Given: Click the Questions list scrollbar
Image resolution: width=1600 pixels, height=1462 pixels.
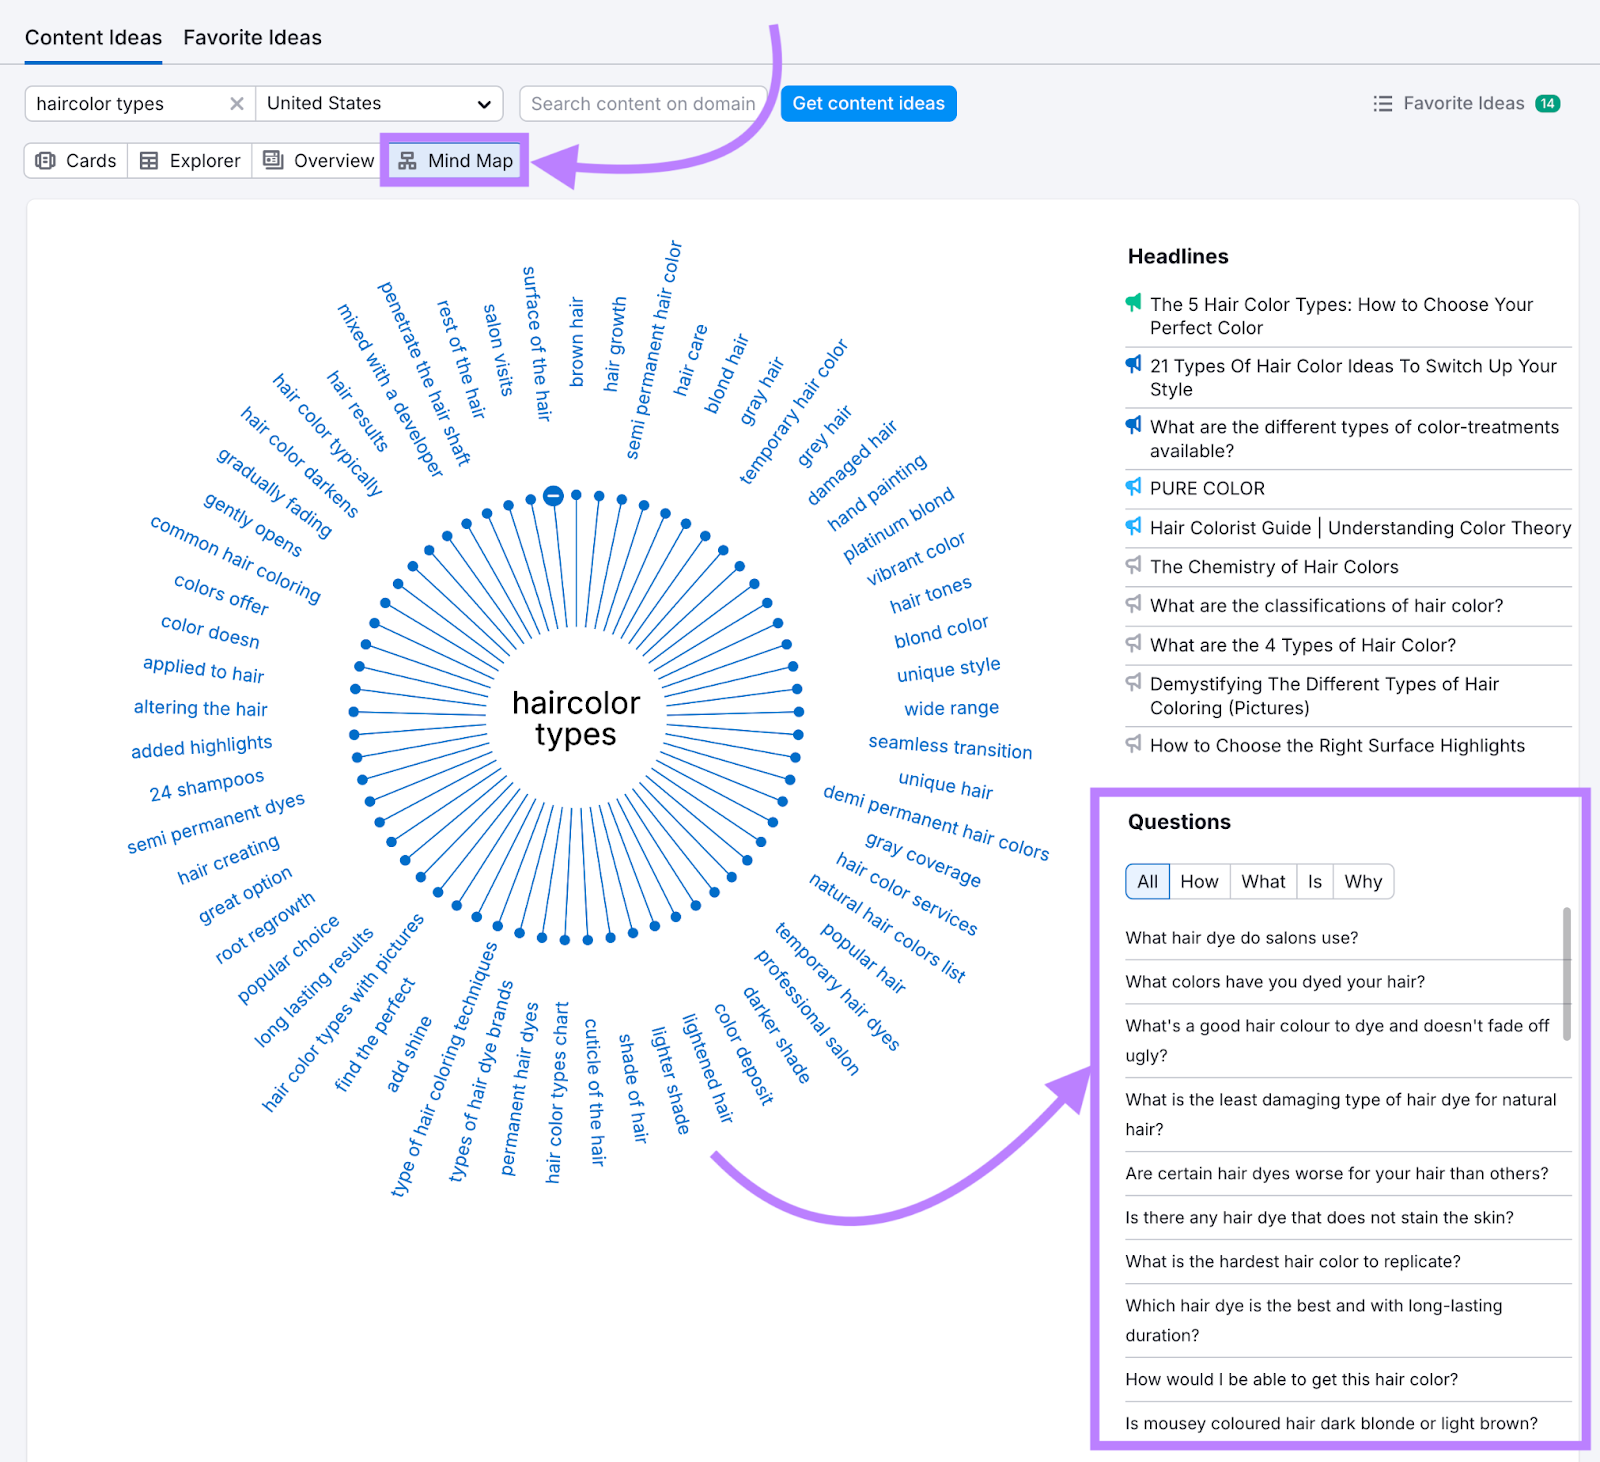Looking at the screenshot, I should [x=1566, y=973].
